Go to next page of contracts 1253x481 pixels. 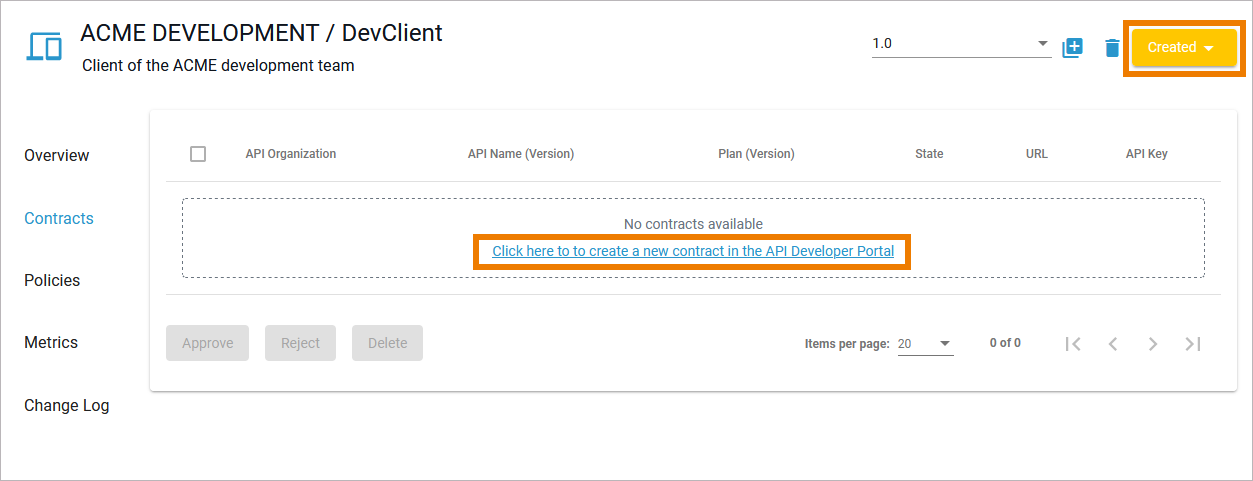coord(1153,344)
